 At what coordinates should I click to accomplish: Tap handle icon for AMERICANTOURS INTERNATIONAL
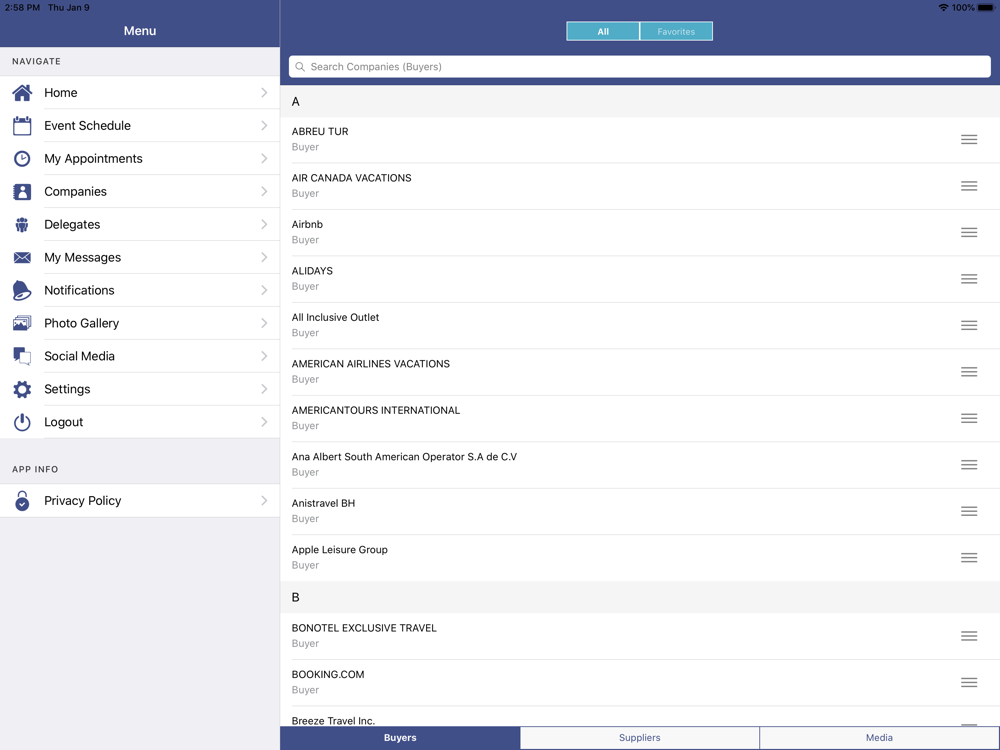[969, 418]
